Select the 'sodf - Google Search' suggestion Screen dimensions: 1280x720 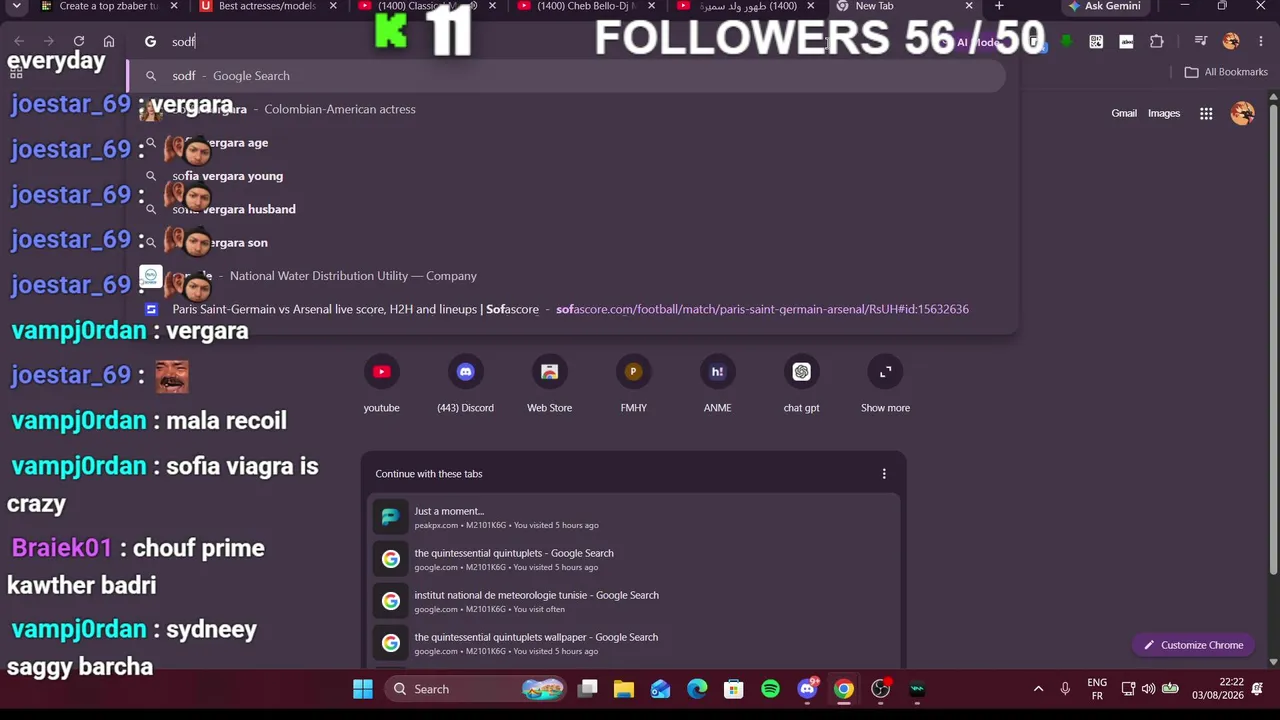click(x=566, y=76)
